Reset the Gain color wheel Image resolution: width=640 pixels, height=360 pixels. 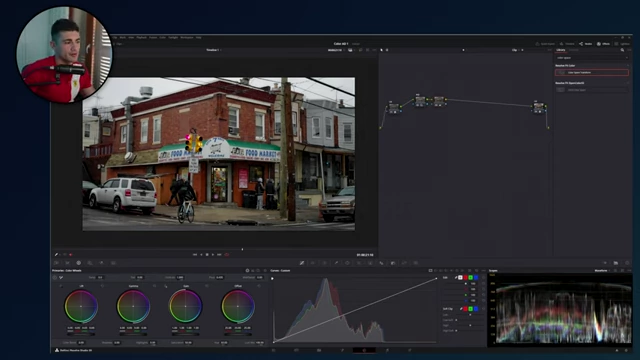click(x=207, y=286)
